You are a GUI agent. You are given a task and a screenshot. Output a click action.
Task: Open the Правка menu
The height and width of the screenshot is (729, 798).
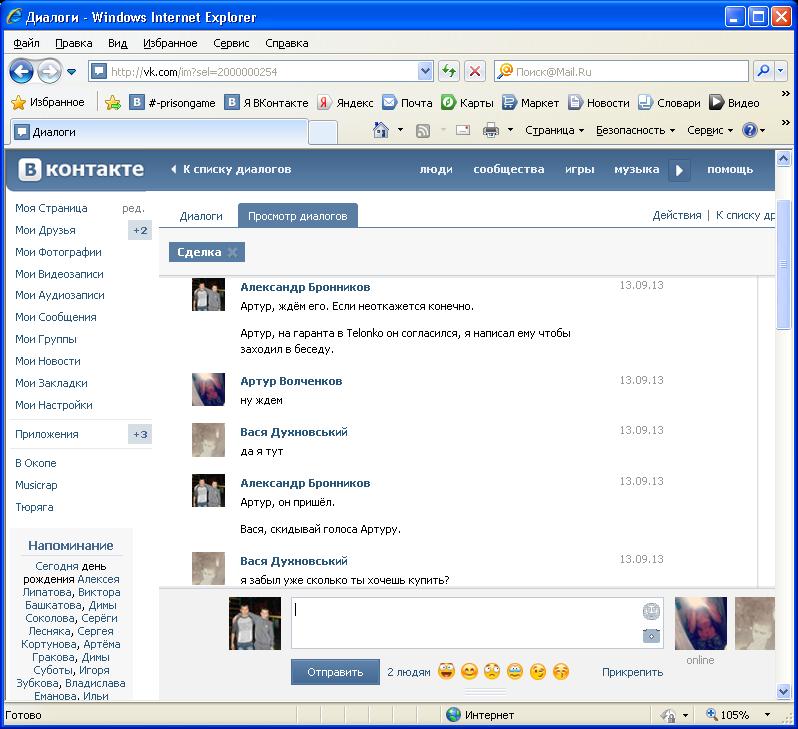point(73,43)
